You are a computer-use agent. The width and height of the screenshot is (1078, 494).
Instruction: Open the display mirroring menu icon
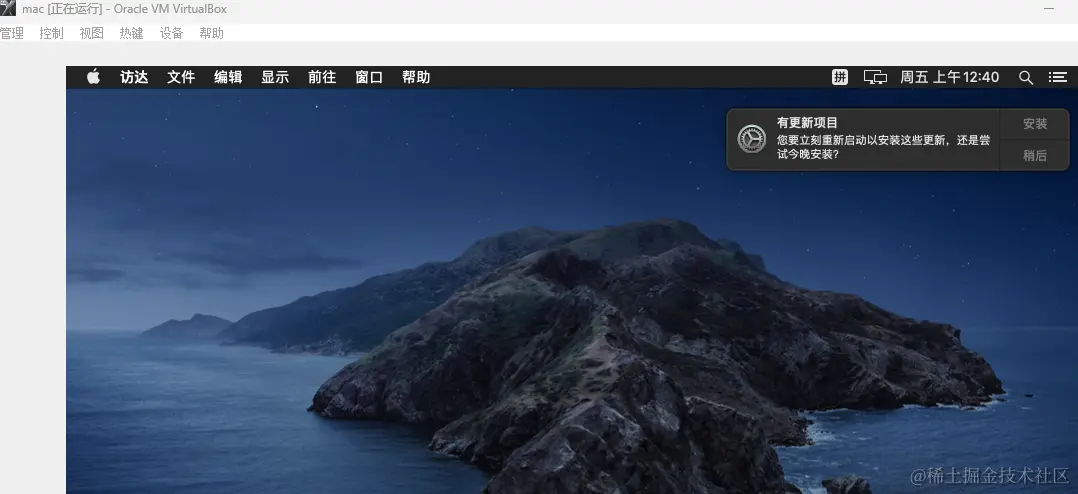pyautogui.click(x=875, y=78)
